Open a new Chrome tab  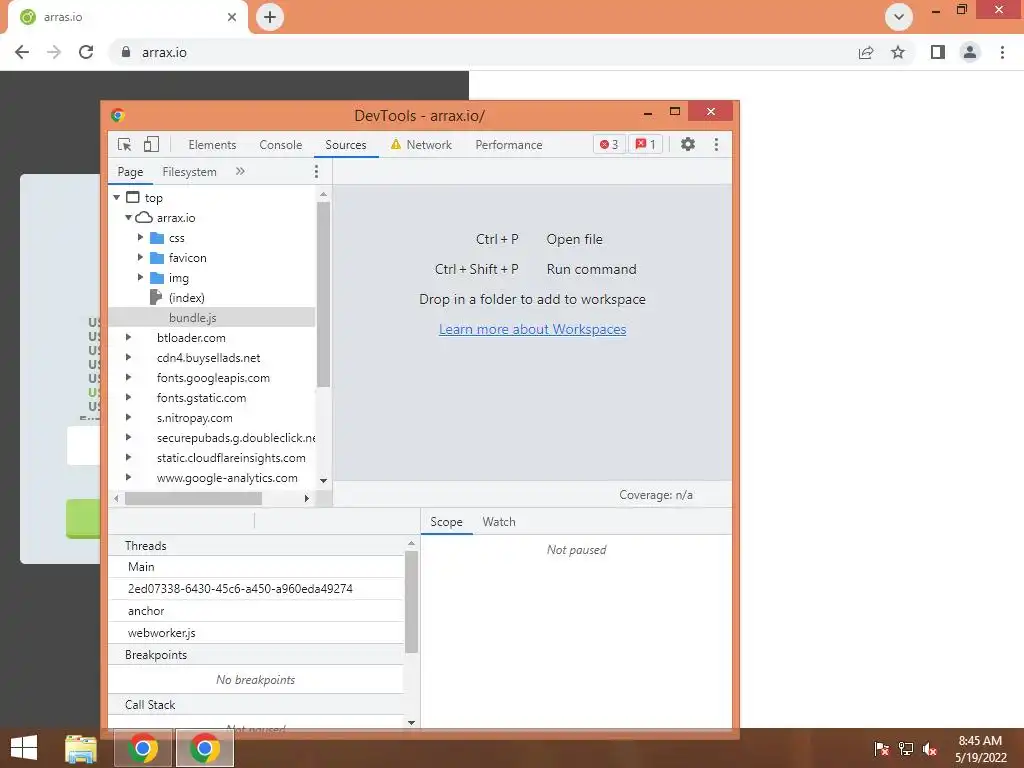click(x=270, y=17)
